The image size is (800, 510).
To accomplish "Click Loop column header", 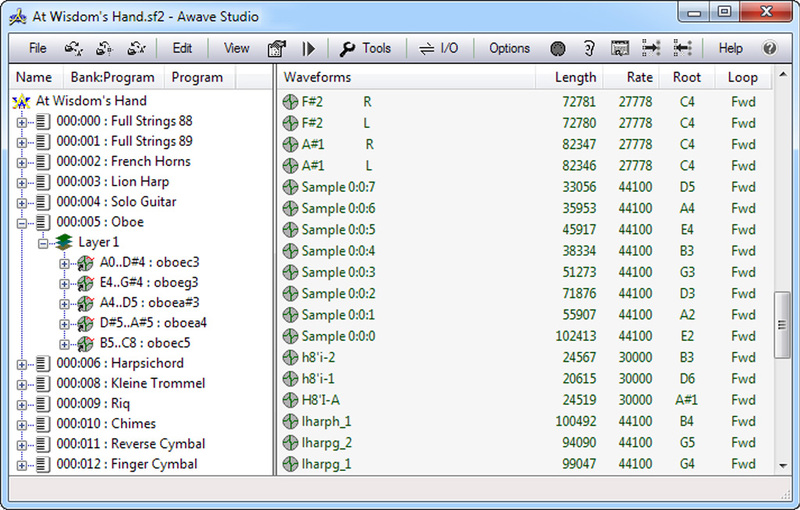I will coord(743,78).
